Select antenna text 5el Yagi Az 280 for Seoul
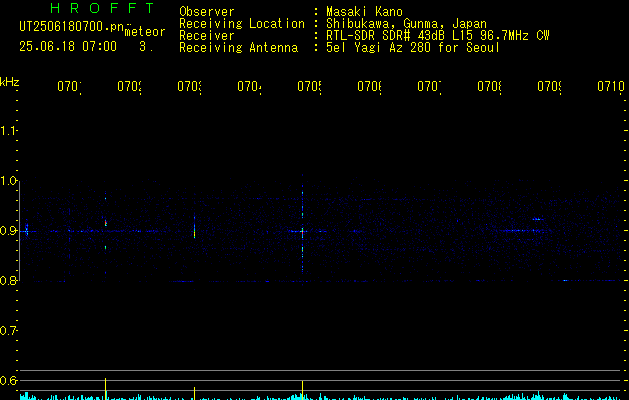Screen dimensions: 629x400 click(x=413, y=48)
